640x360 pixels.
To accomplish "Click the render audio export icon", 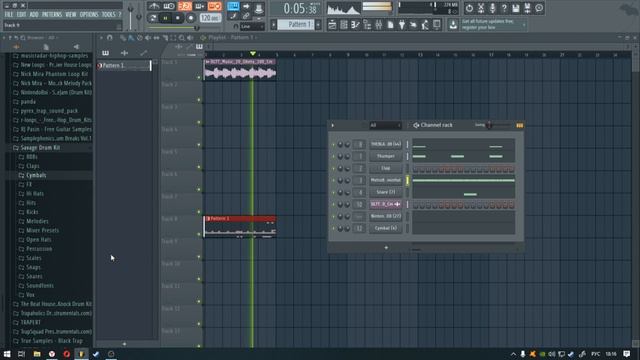I will click(x=527, y=8).
